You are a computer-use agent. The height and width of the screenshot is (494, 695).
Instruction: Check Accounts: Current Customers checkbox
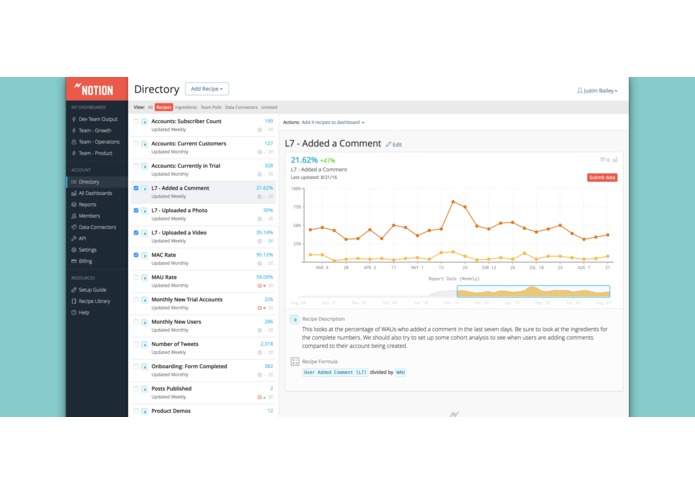pyautogui.click(x=136, y=143)
